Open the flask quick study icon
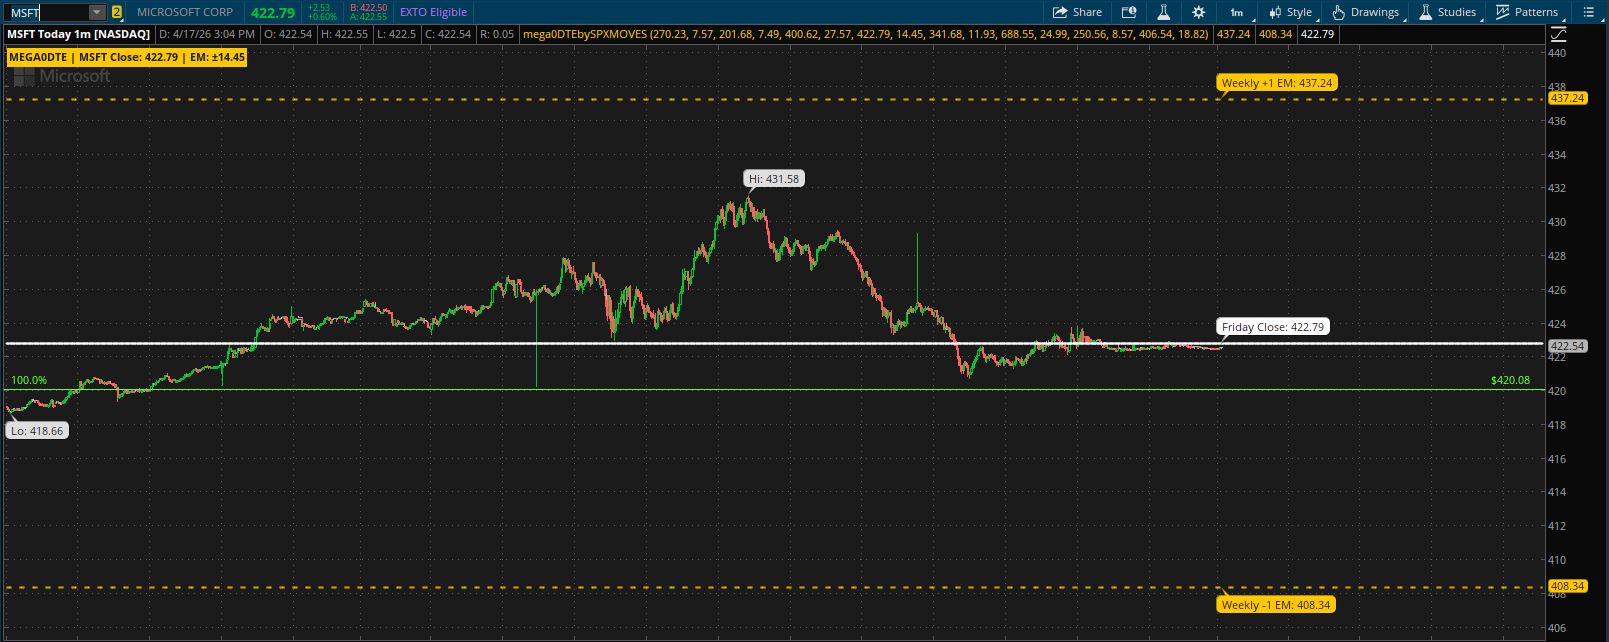1609x642 pixels. click(1164, 12)
